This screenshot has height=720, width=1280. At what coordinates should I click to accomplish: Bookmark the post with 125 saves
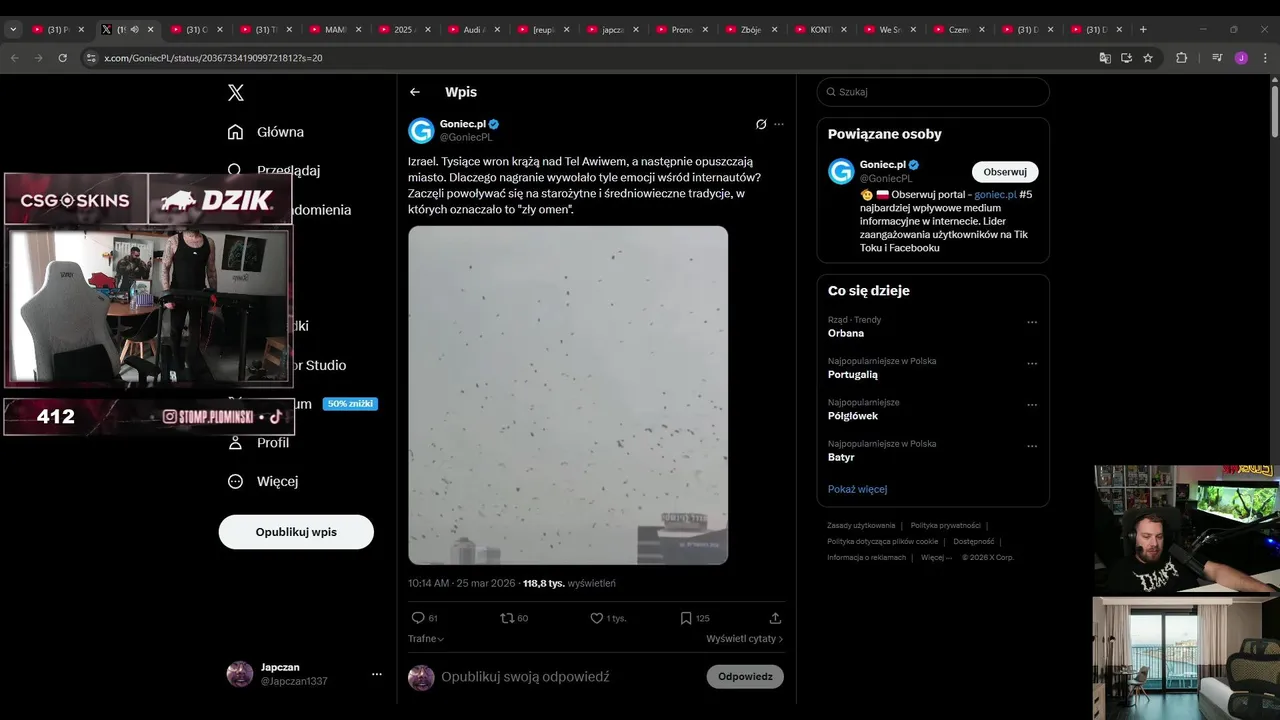pos(686,618)
